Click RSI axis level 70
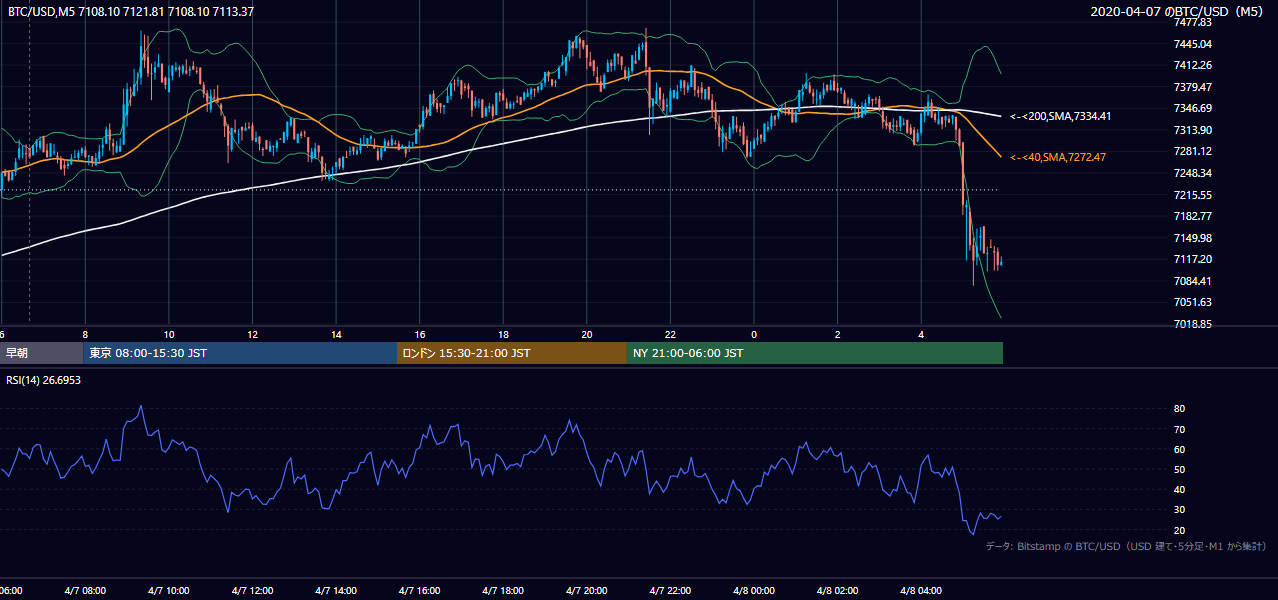Image resolution: width=1278 pixels, height=600 pixels. [1179, 429]
